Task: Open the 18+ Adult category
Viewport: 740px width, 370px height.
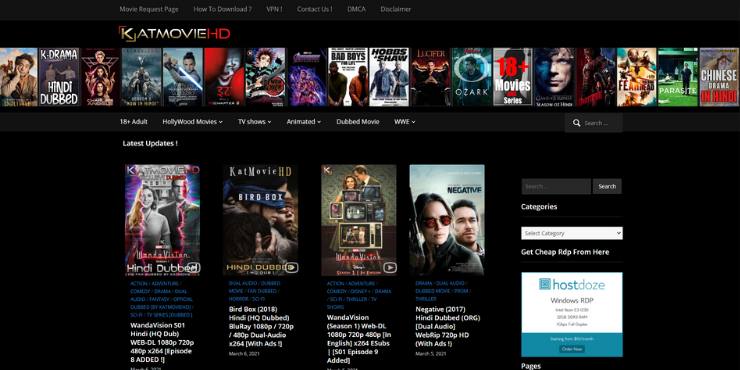Action: (134, 122)
